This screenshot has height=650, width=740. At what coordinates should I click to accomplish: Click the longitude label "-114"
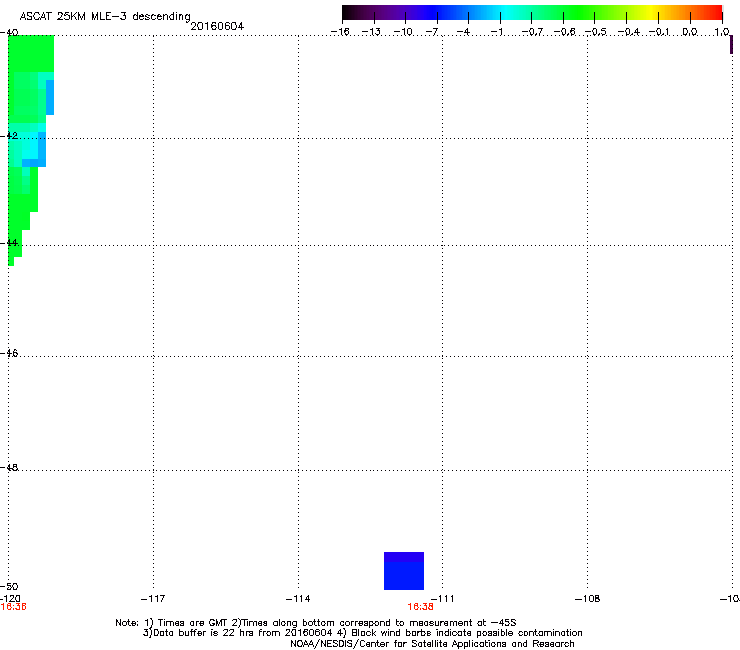[x=298, y=599]
